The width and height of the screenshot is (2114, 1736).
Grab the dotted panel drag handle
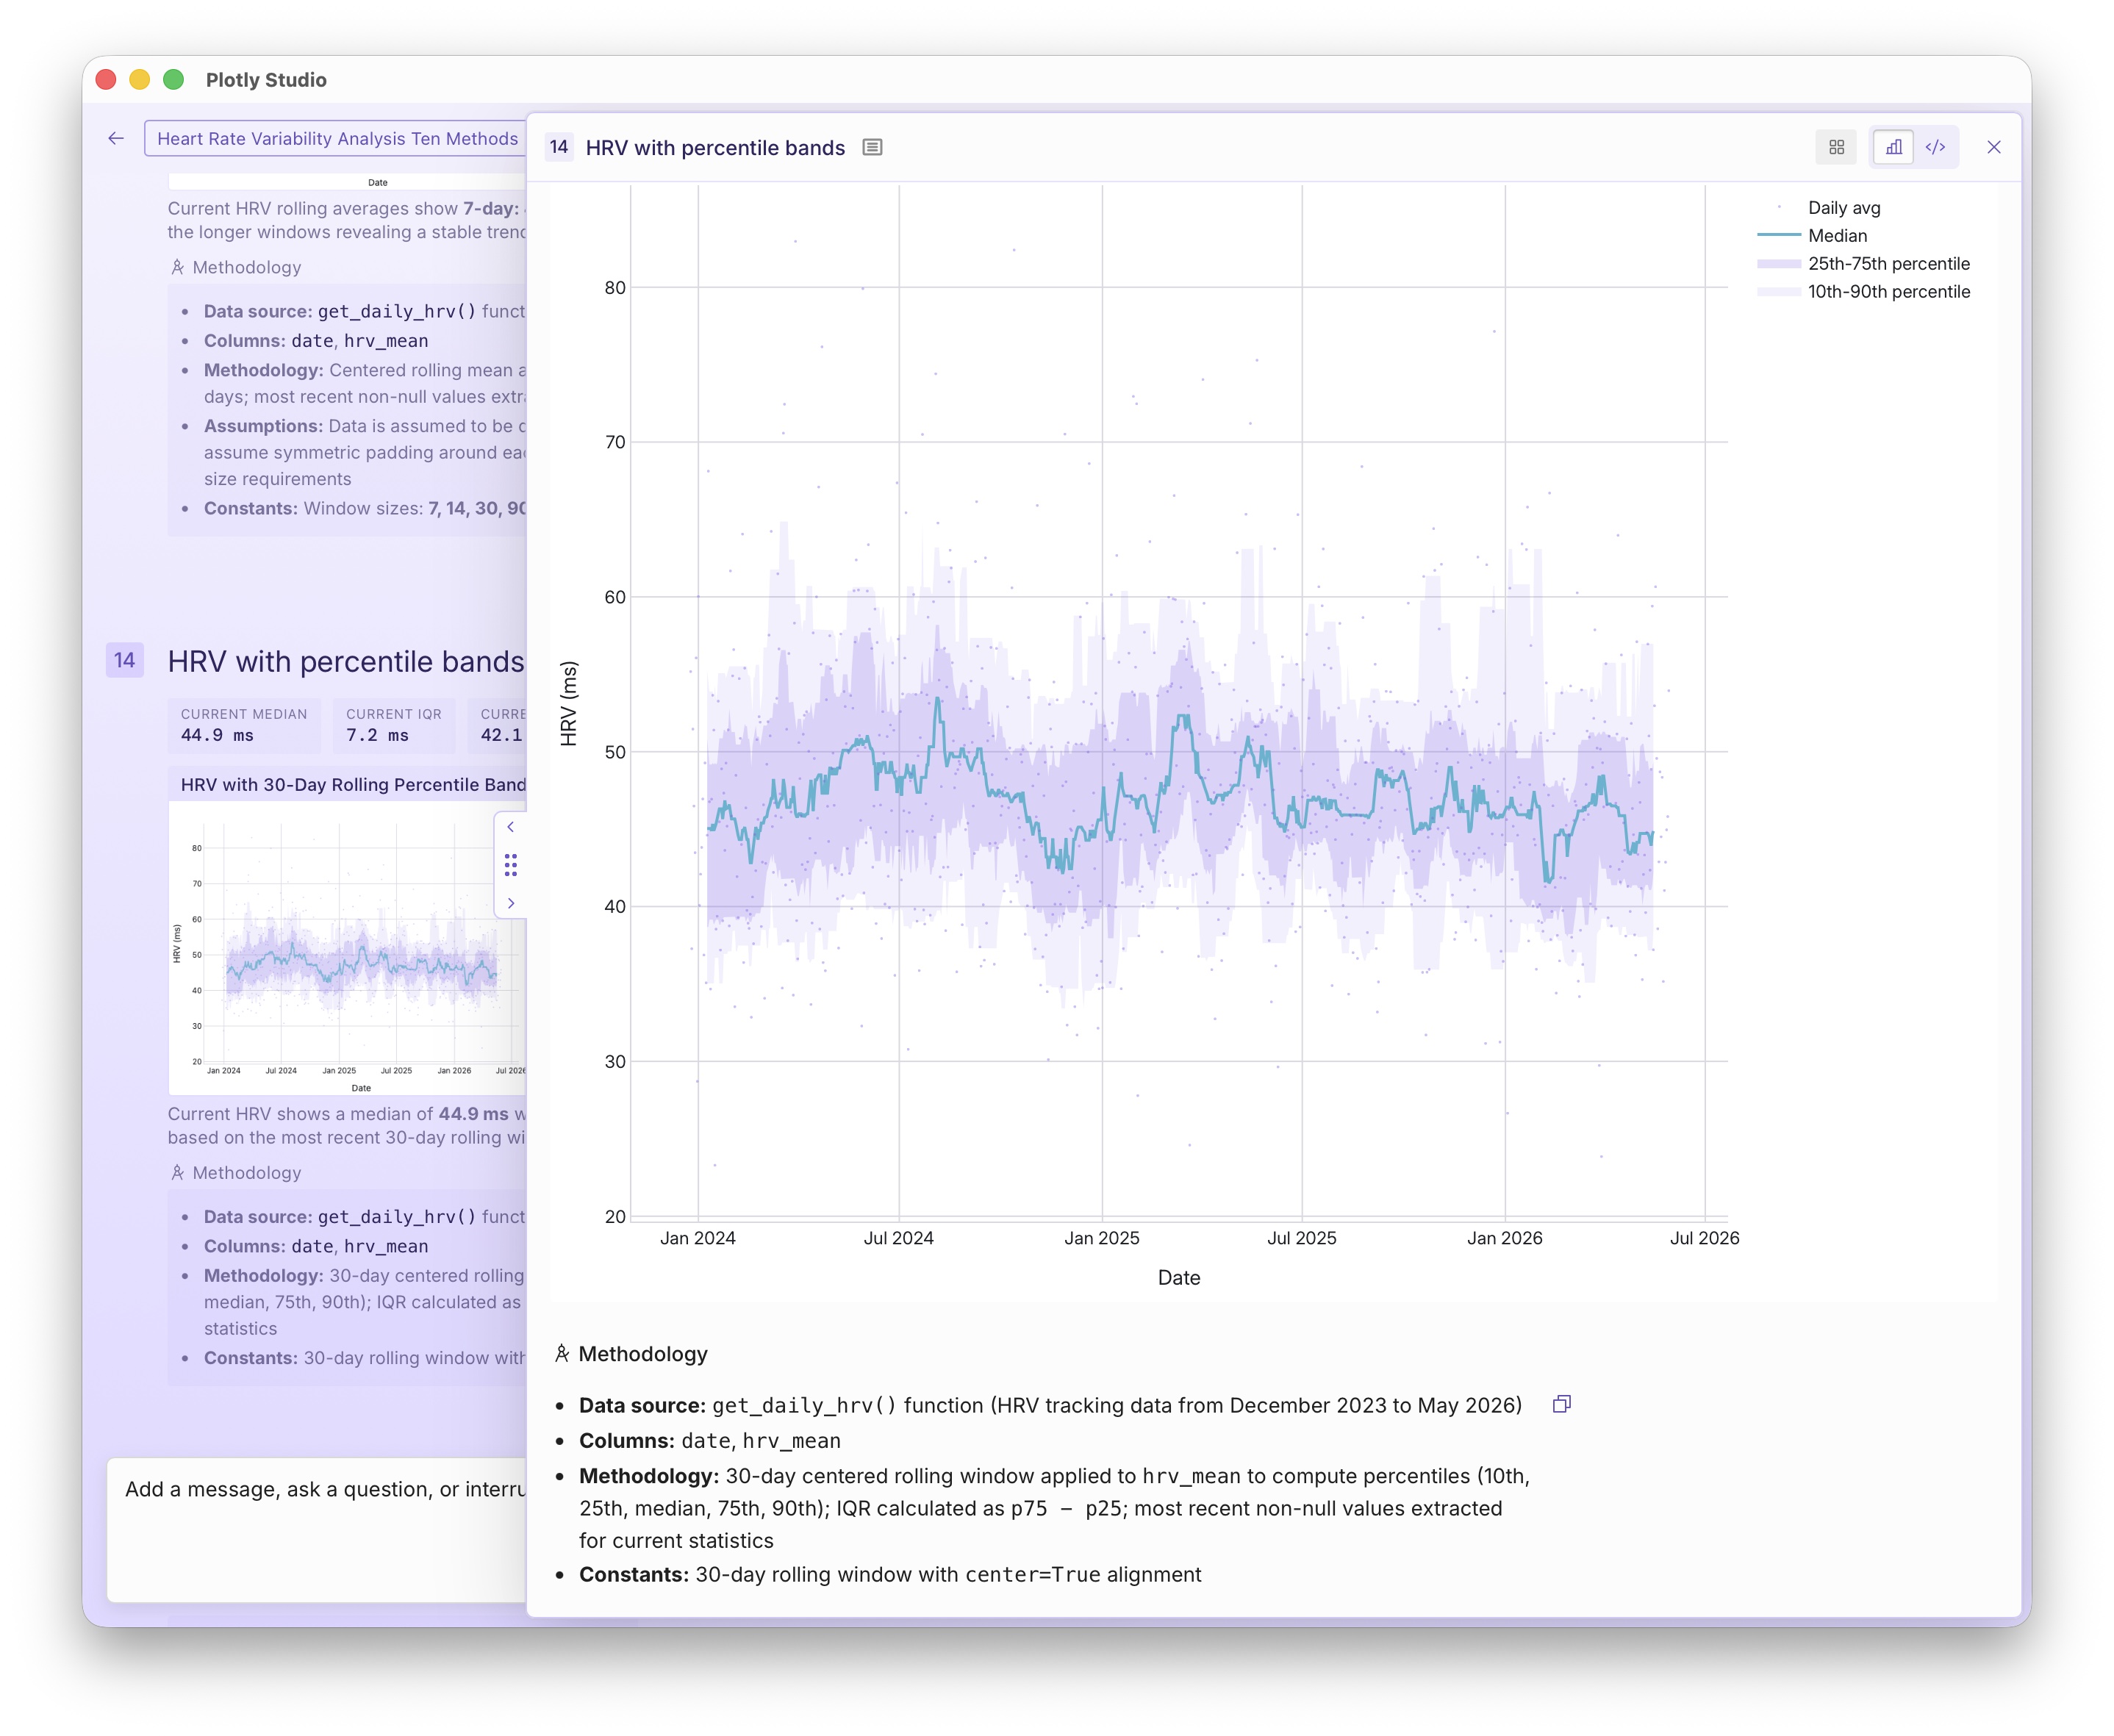510,865
